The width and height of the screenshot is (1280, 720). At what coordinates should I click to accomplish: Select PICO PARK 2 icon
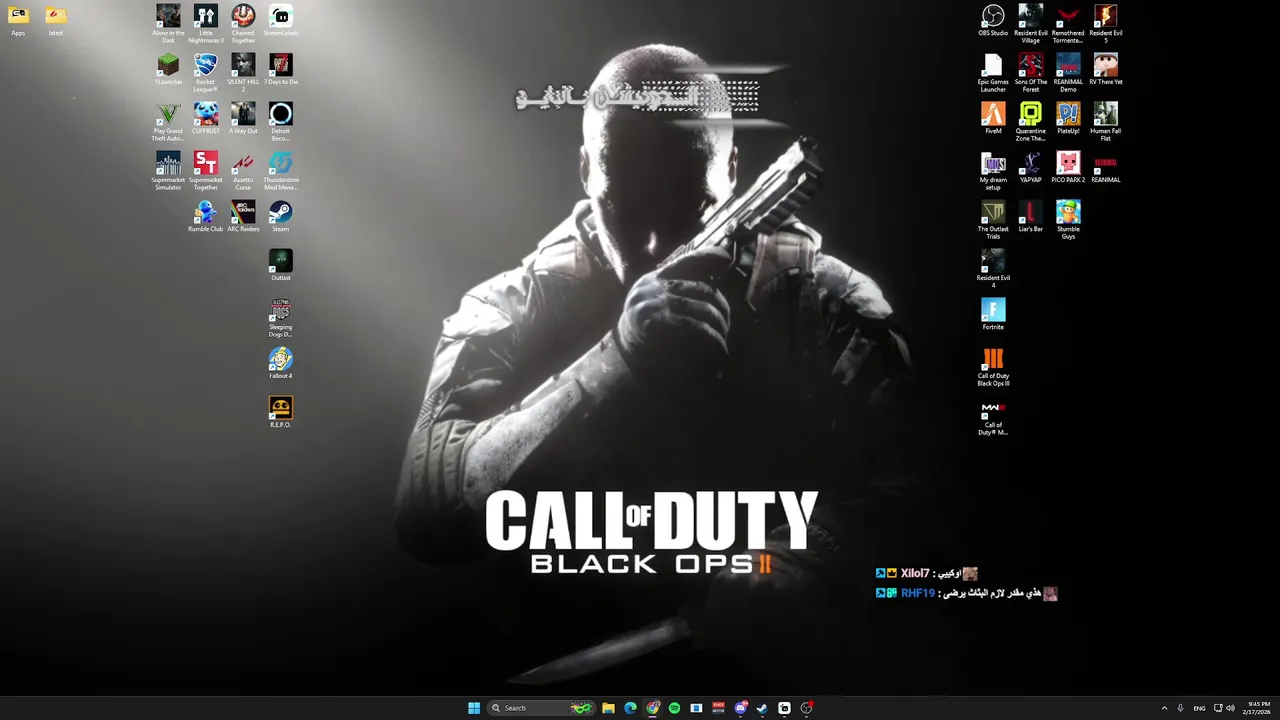tap(1068, 168)
